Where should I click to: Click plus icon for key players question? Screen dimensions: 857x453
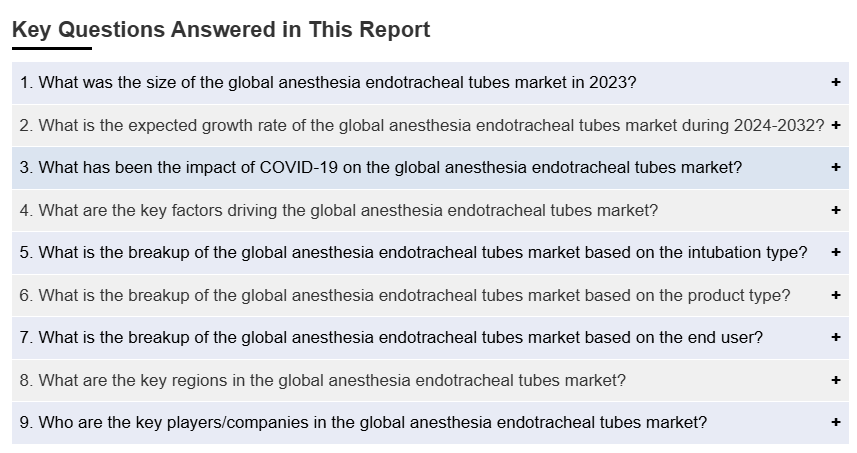click(836, 423)
